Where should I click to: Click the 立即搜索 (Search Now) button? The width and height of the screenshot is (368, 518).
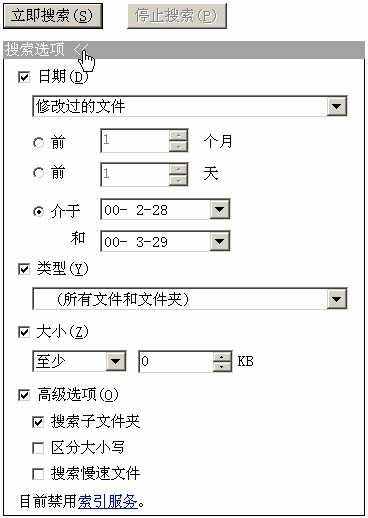click(x=53, y=16)
